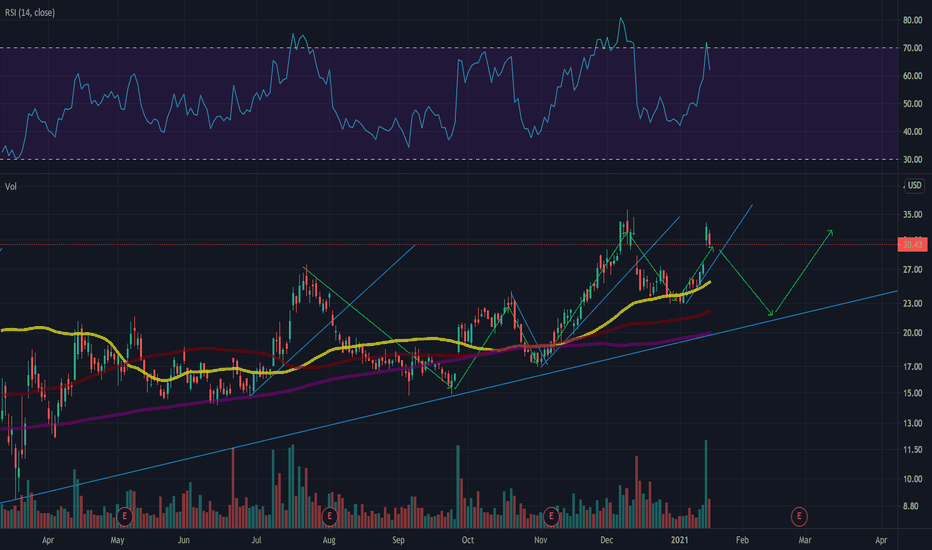Click the 35.00 level on the price axis

(x=912, y=215)
